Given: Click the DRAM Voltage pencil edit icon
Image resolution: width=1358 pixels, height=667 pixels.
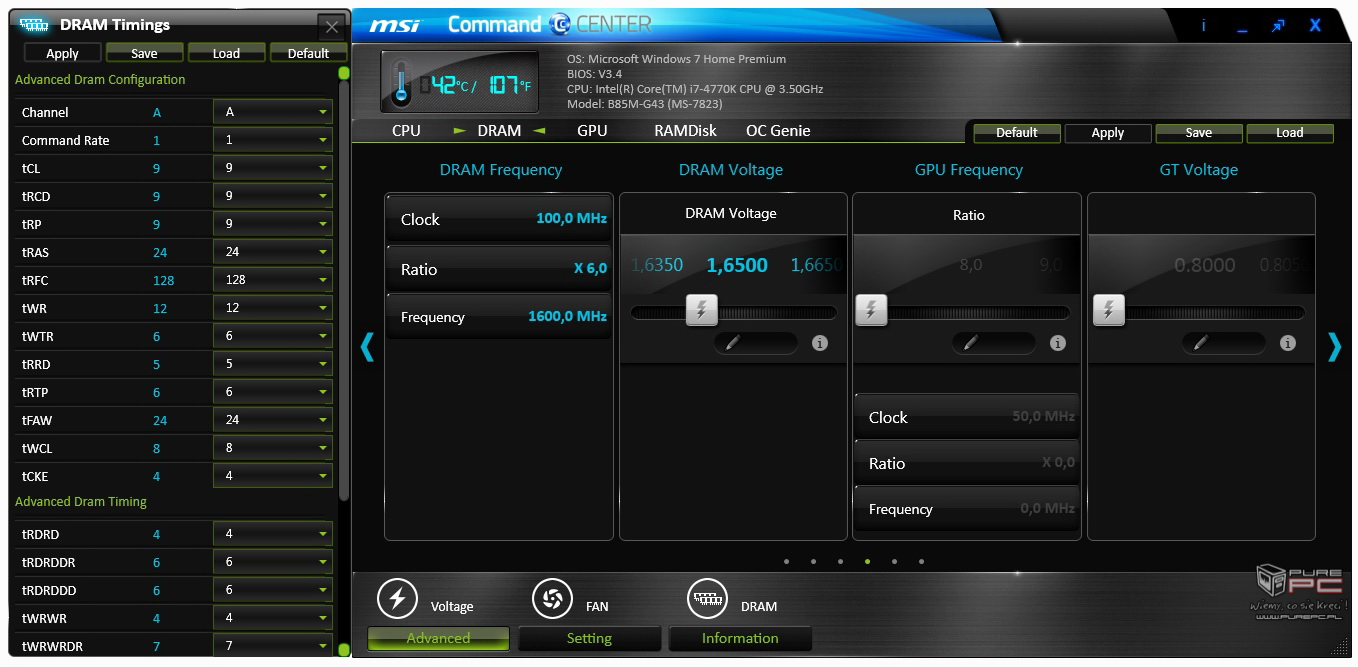Looking at the screenshot, I should tap(732, 343).
